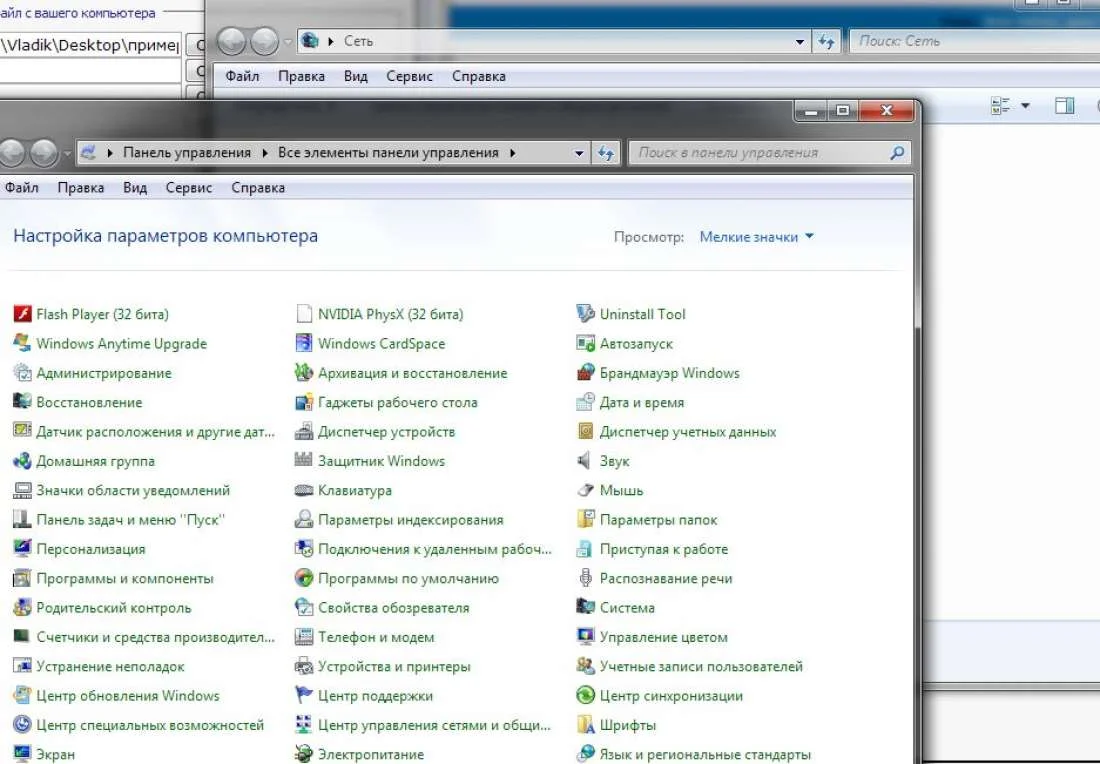The height and width of the screenshot is (764, 1100).
Task: Open the Учетные записи пользователей link
Action: (701, 666)
